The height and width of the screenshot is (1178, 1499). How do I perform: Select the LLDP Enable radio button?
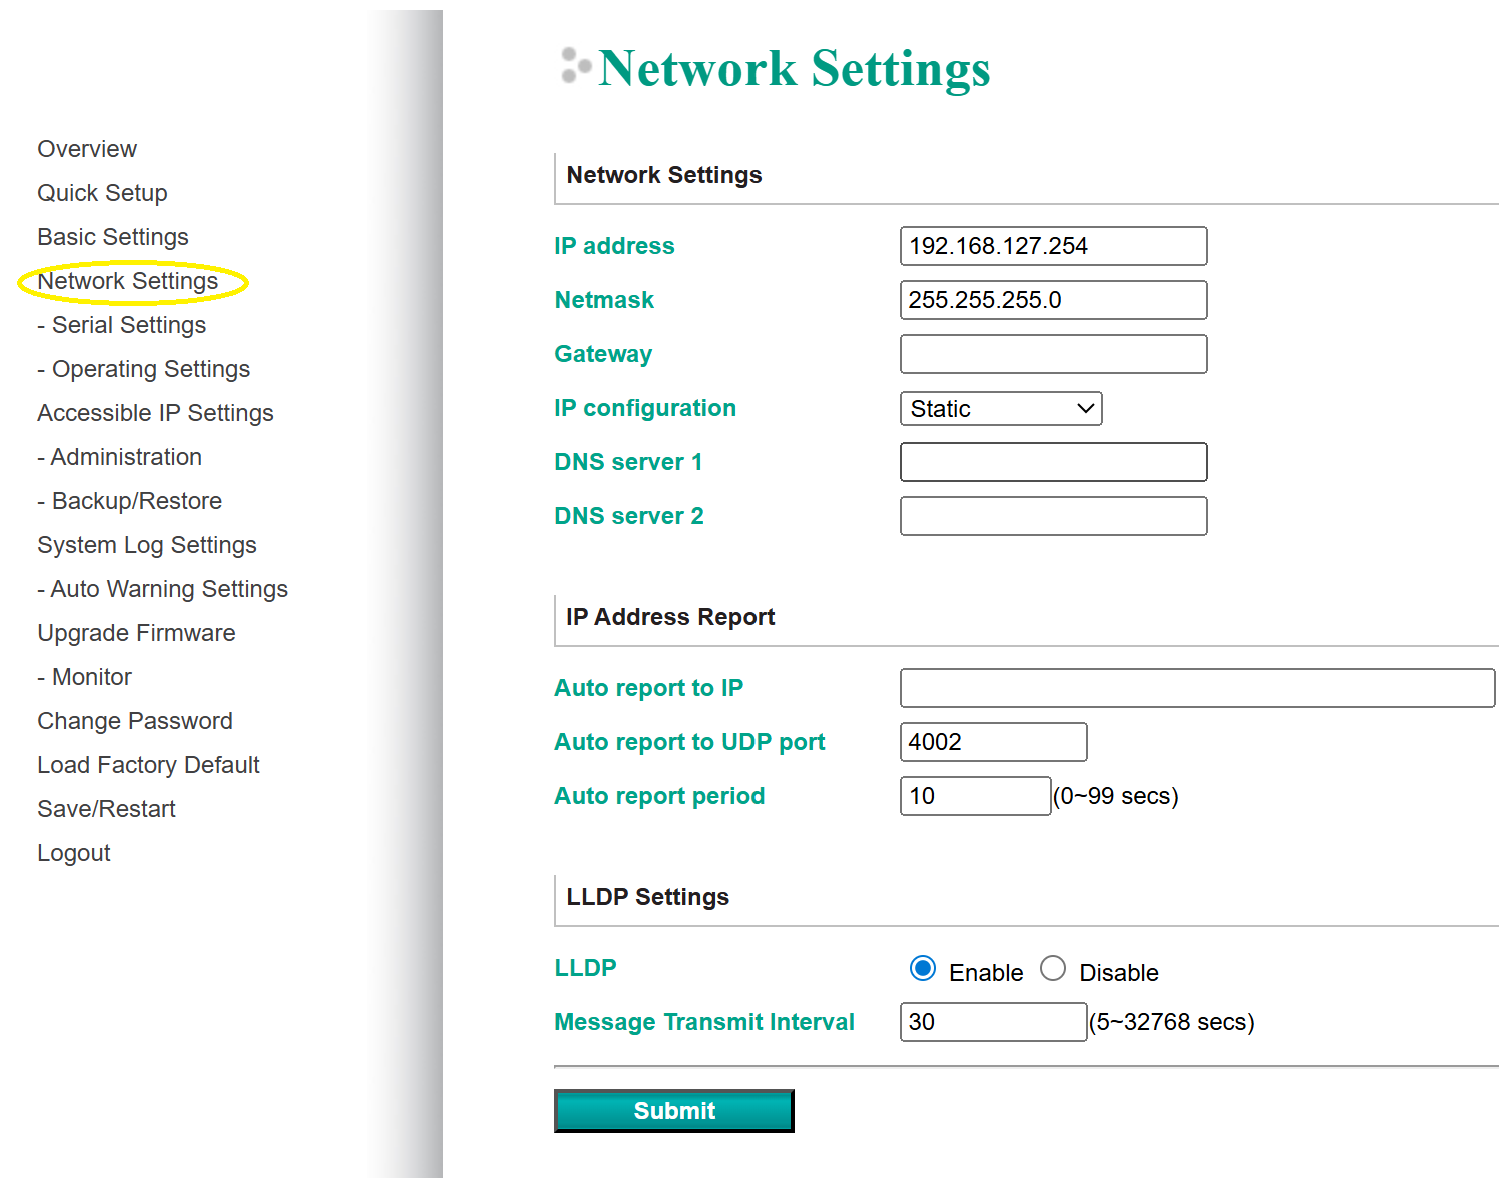(x=923, y=969)
